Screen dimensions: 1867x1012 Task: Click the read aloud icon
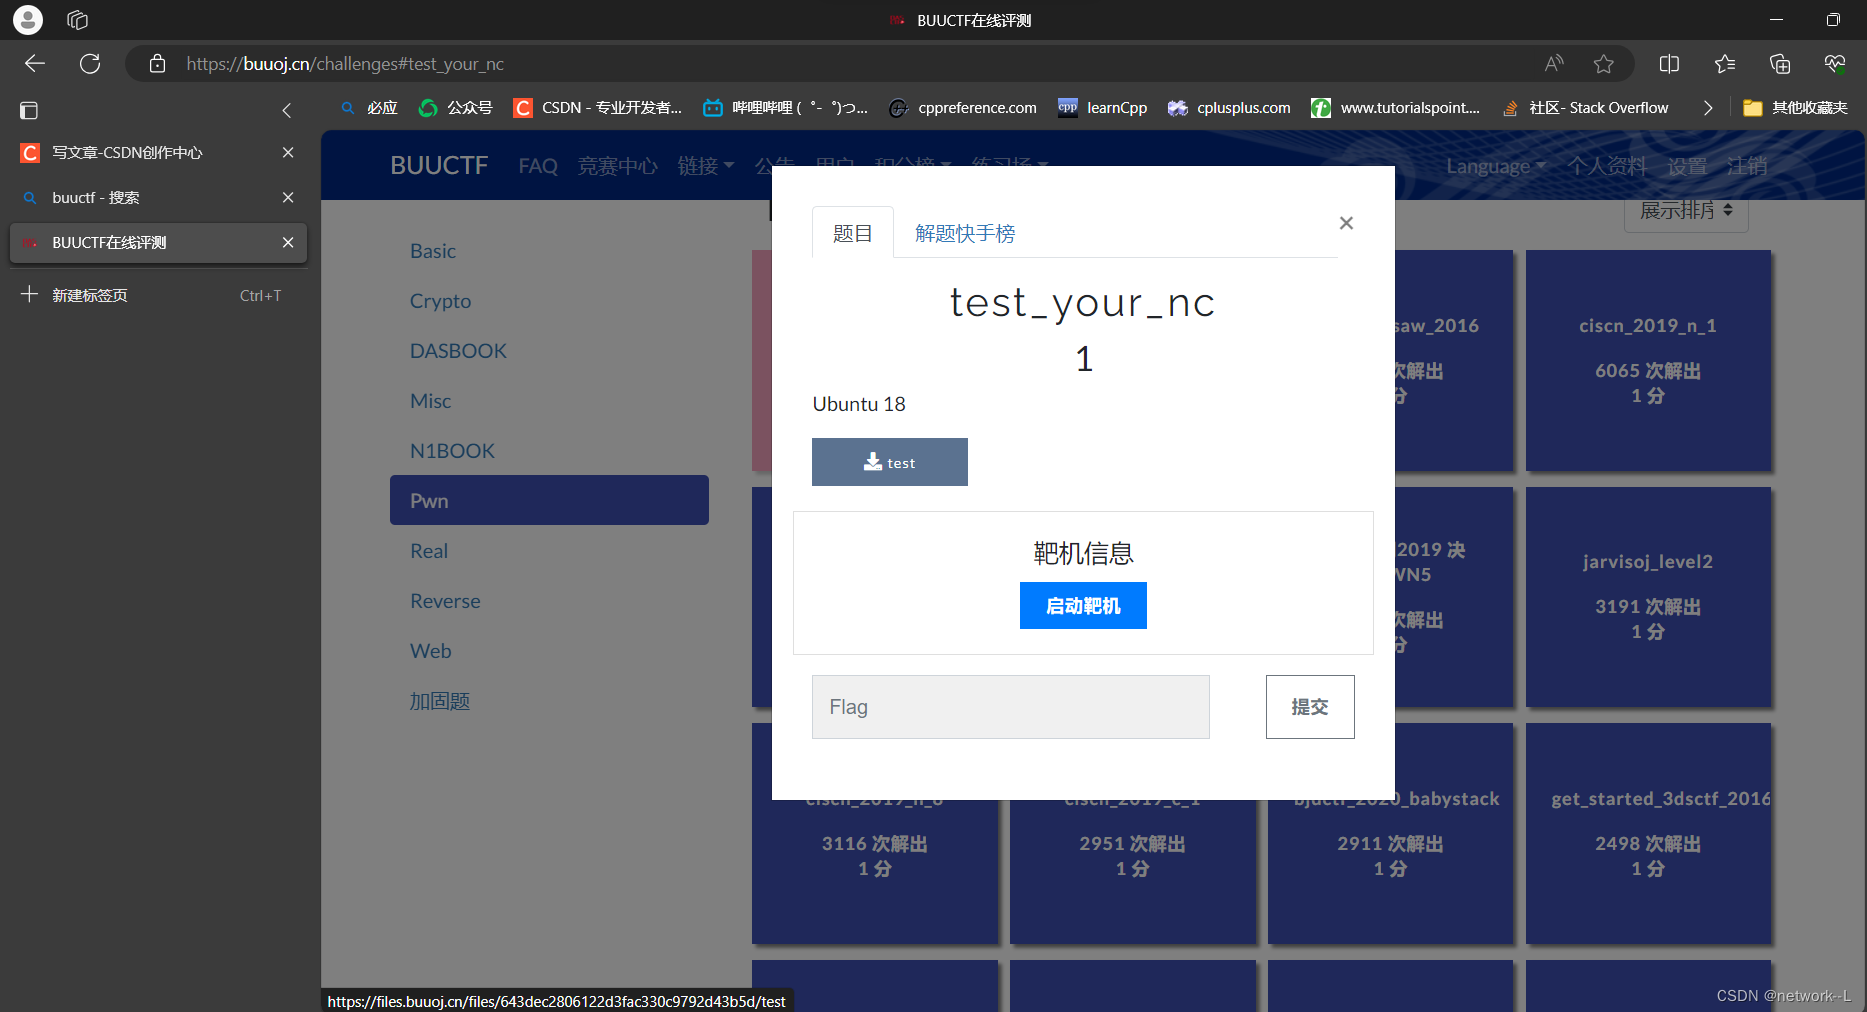tap(1553, 64)
